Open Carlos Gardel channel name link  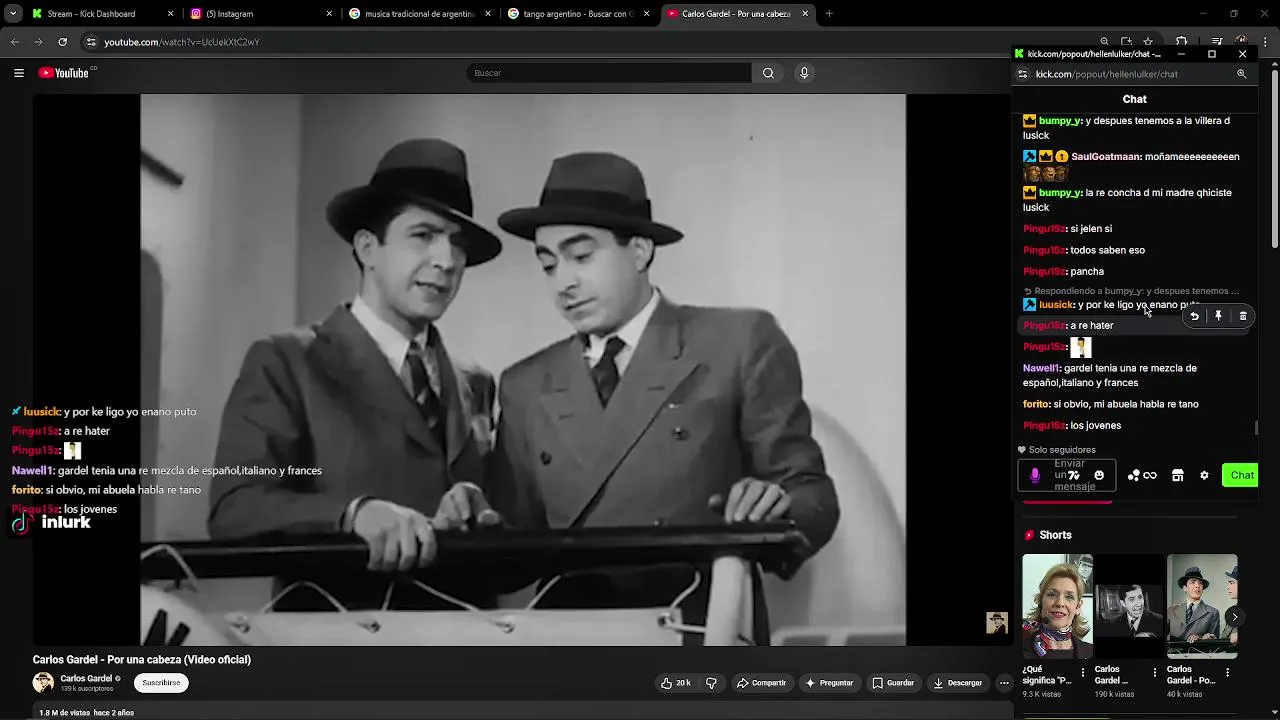click(86, 678)
